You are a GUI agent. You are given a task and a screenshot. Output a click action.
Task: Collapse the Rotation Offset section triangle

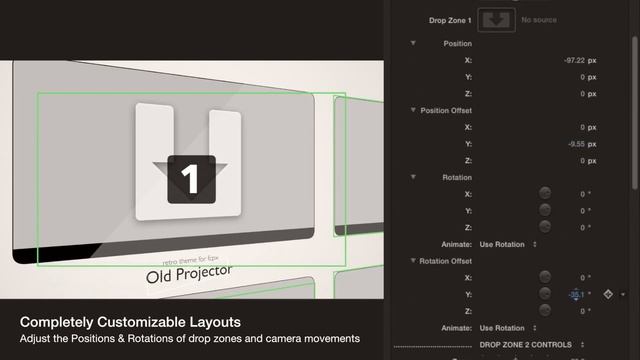[413, 260]
